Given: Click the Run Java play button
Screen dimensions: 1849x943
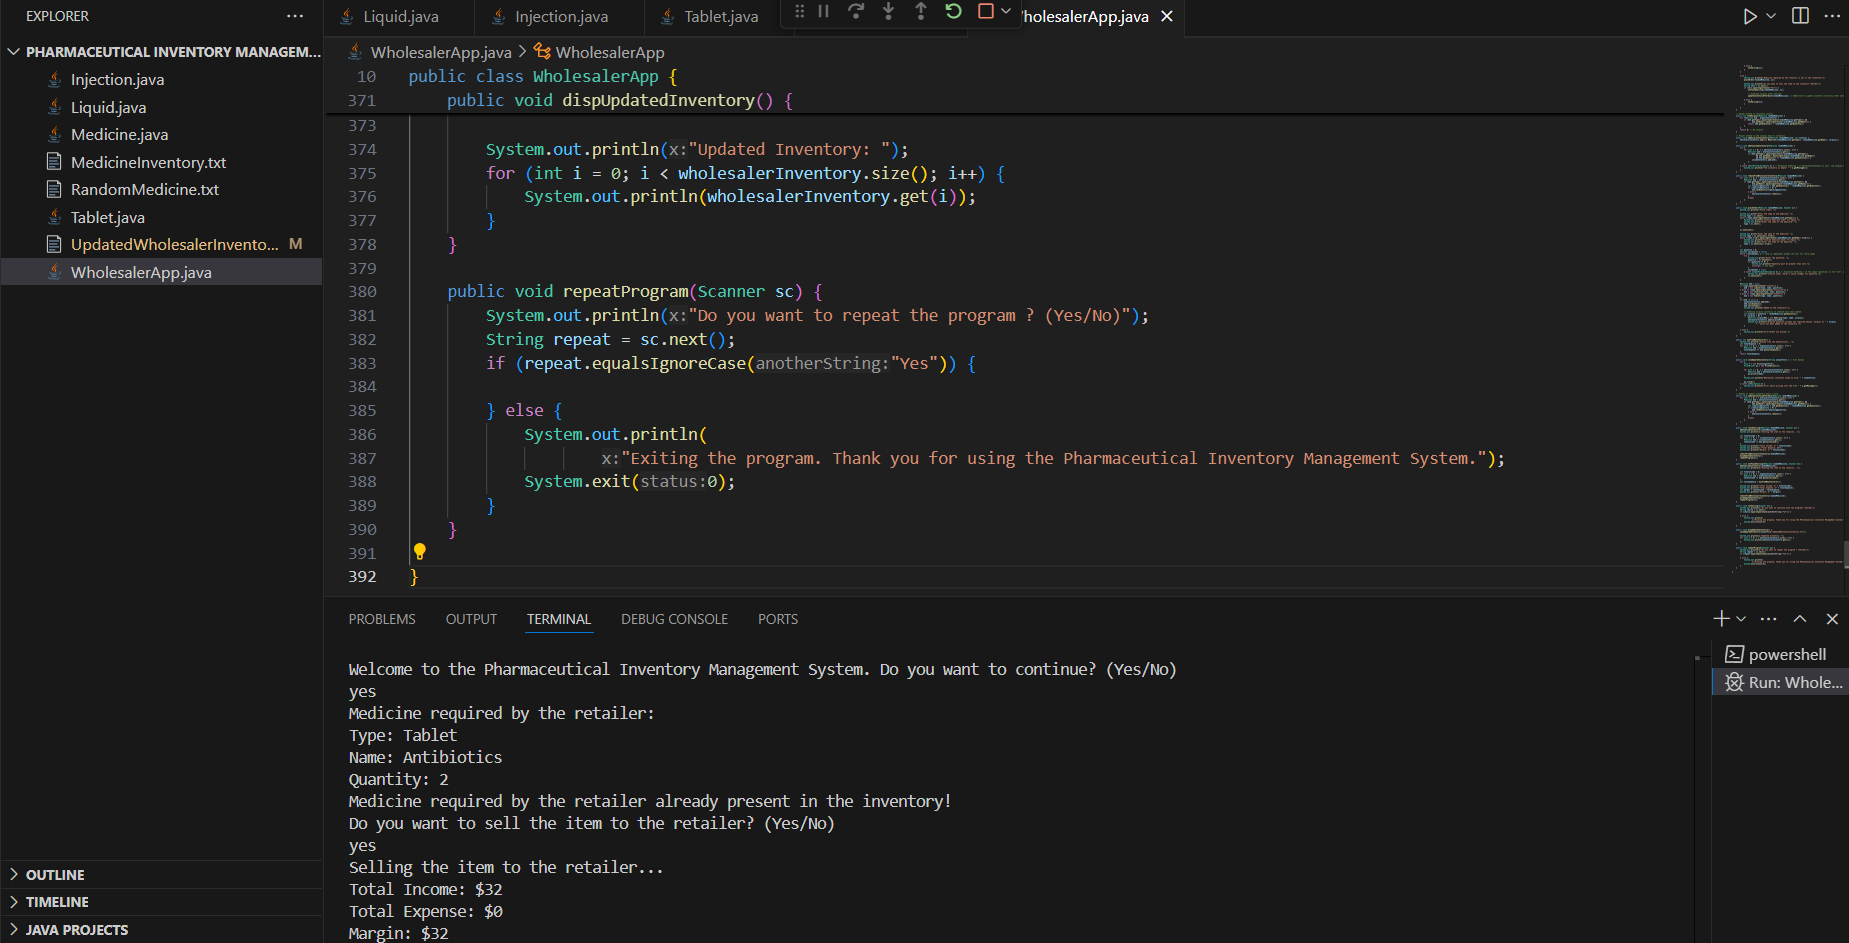Looking at the screenshot, I should (1750, 16).
